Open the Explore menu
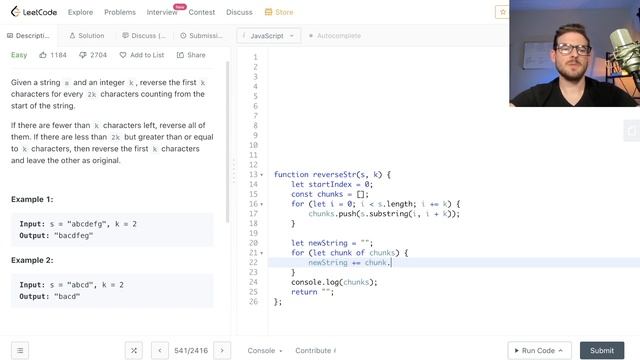This screenshot has width=640, height=360. click(x=80, y=12)
